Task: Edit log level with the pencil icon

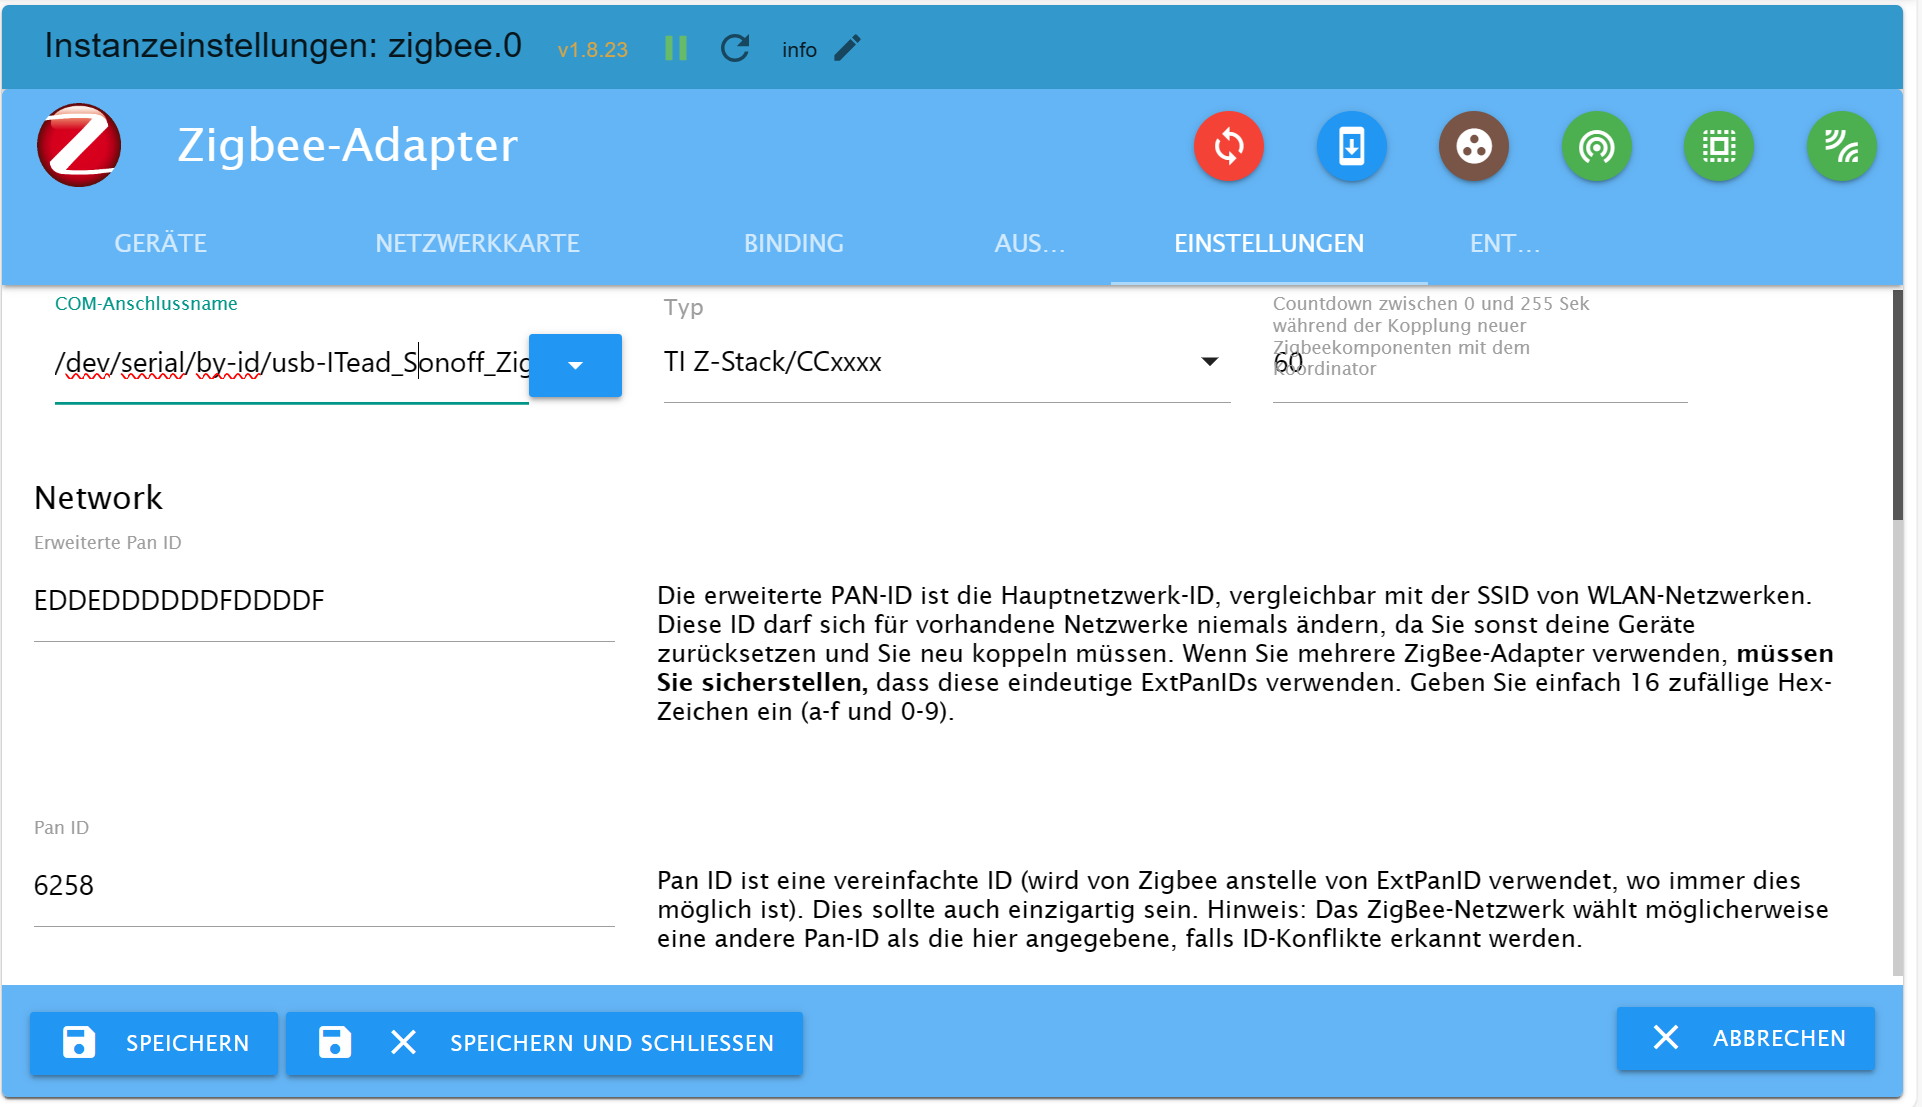Action: coord(847,48)
